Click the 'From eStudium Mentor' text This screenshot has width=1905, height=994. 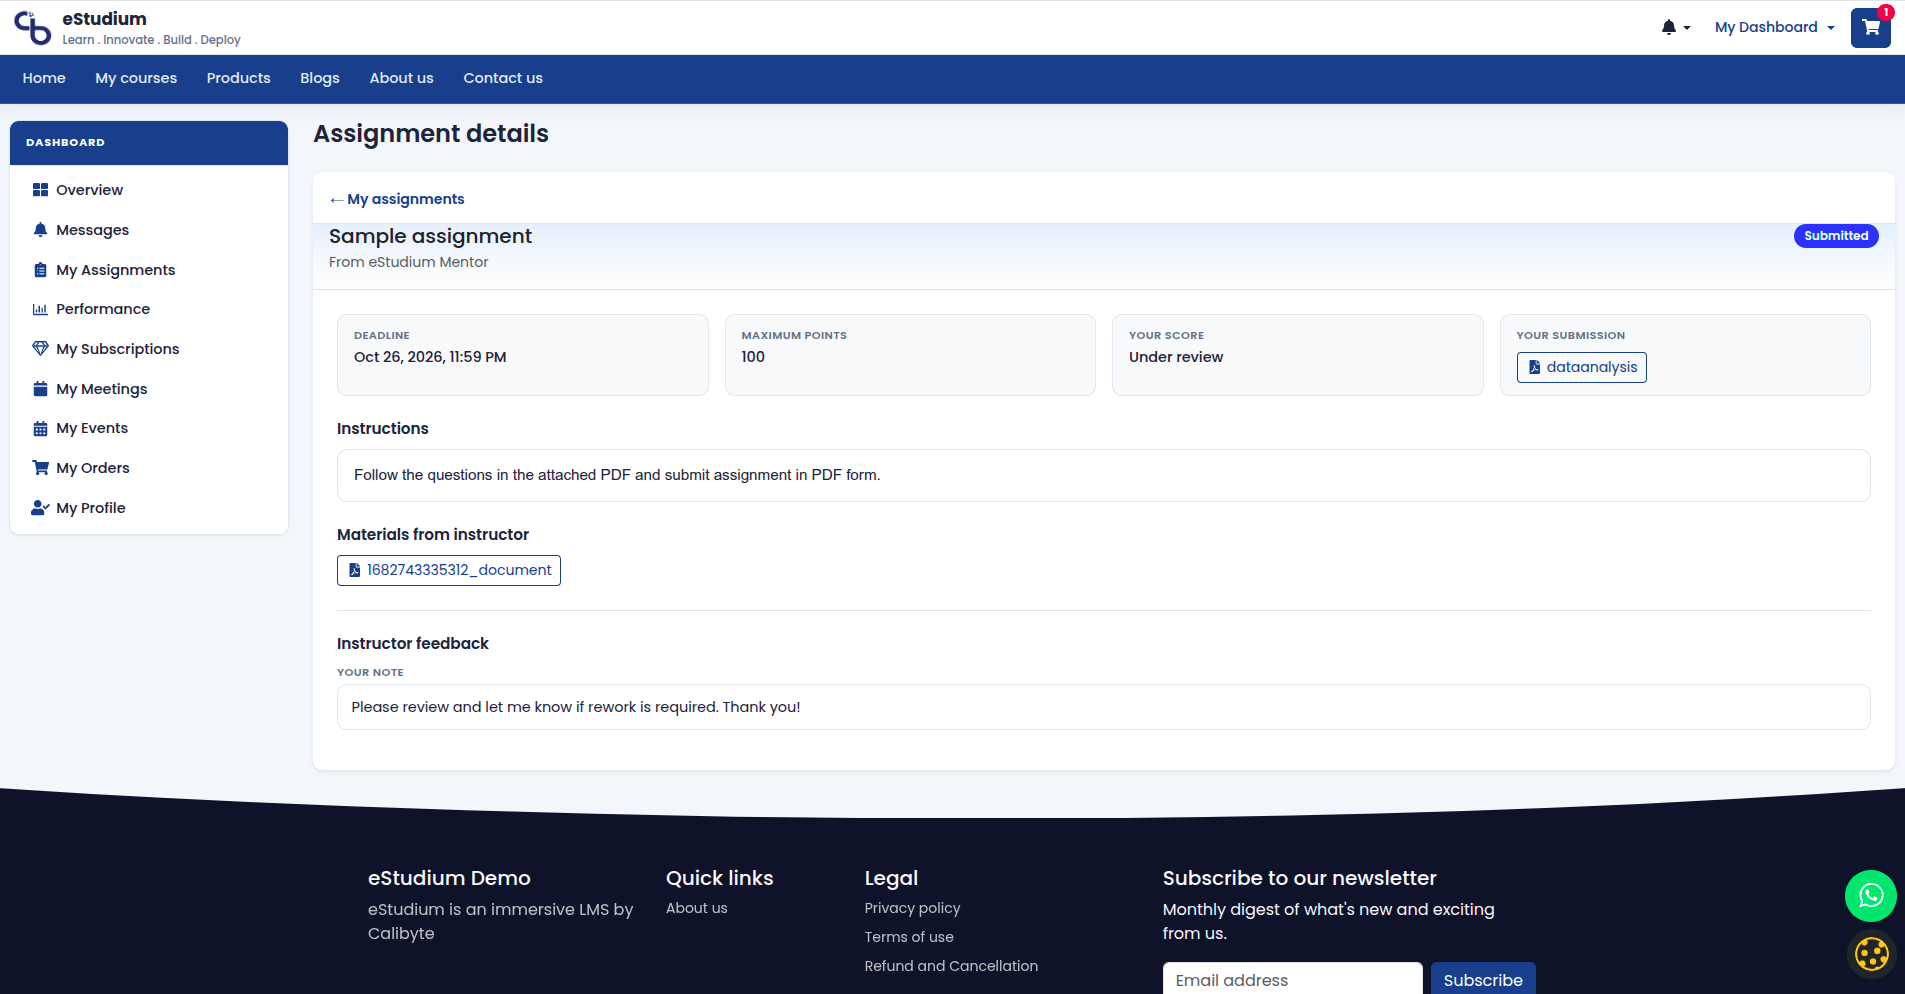click(x=408, y=262)
